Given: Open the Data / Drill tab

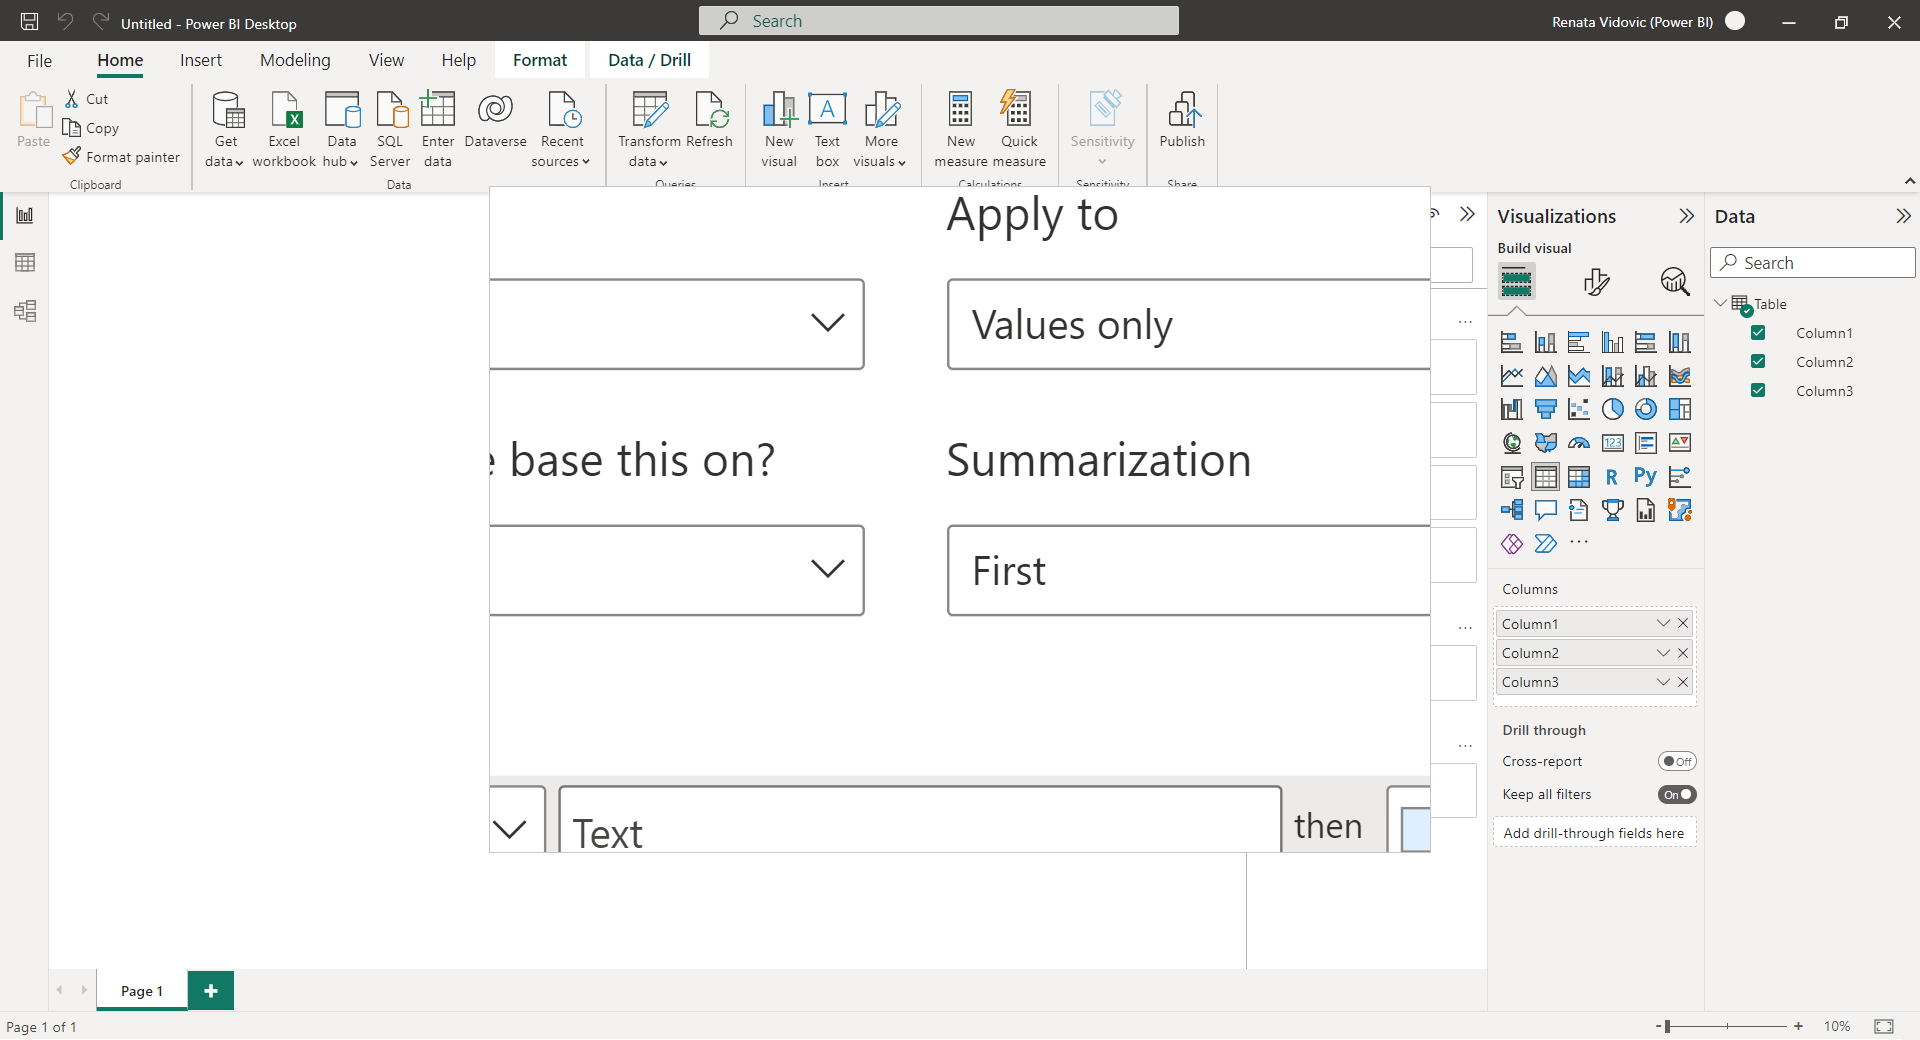Looking at the screenshot, I should [649, 60].
